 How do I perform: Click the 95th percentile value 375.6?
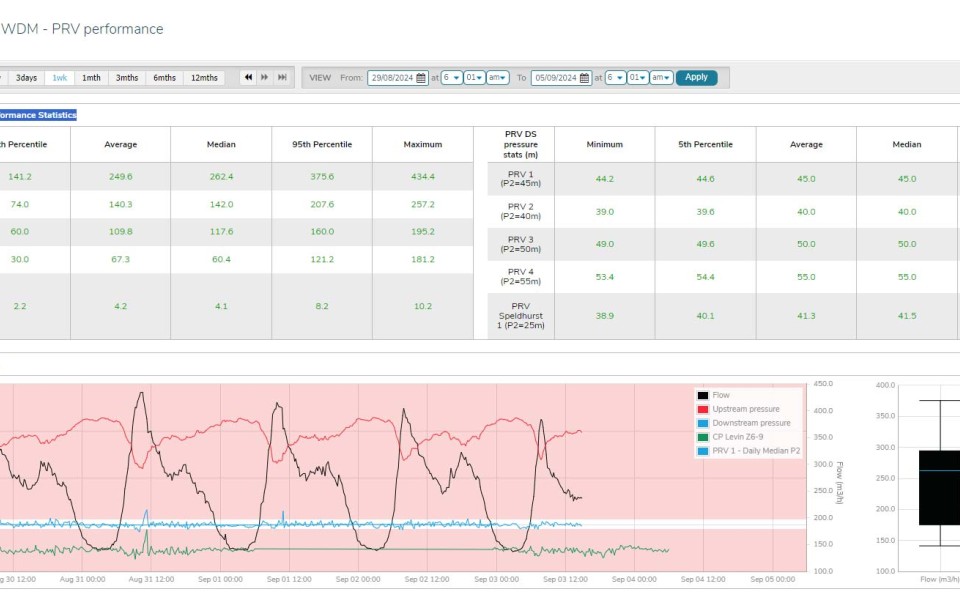coord(322,176)
